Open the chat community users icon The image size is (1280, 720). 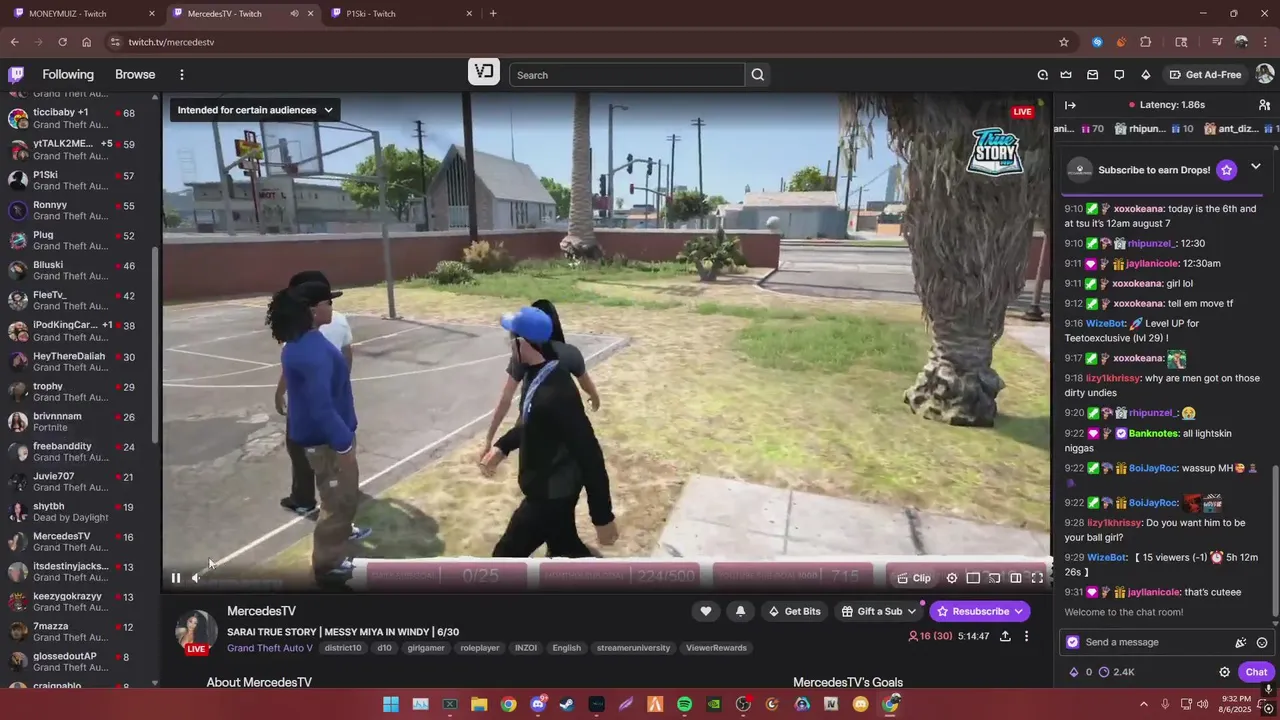point(1265,105)
